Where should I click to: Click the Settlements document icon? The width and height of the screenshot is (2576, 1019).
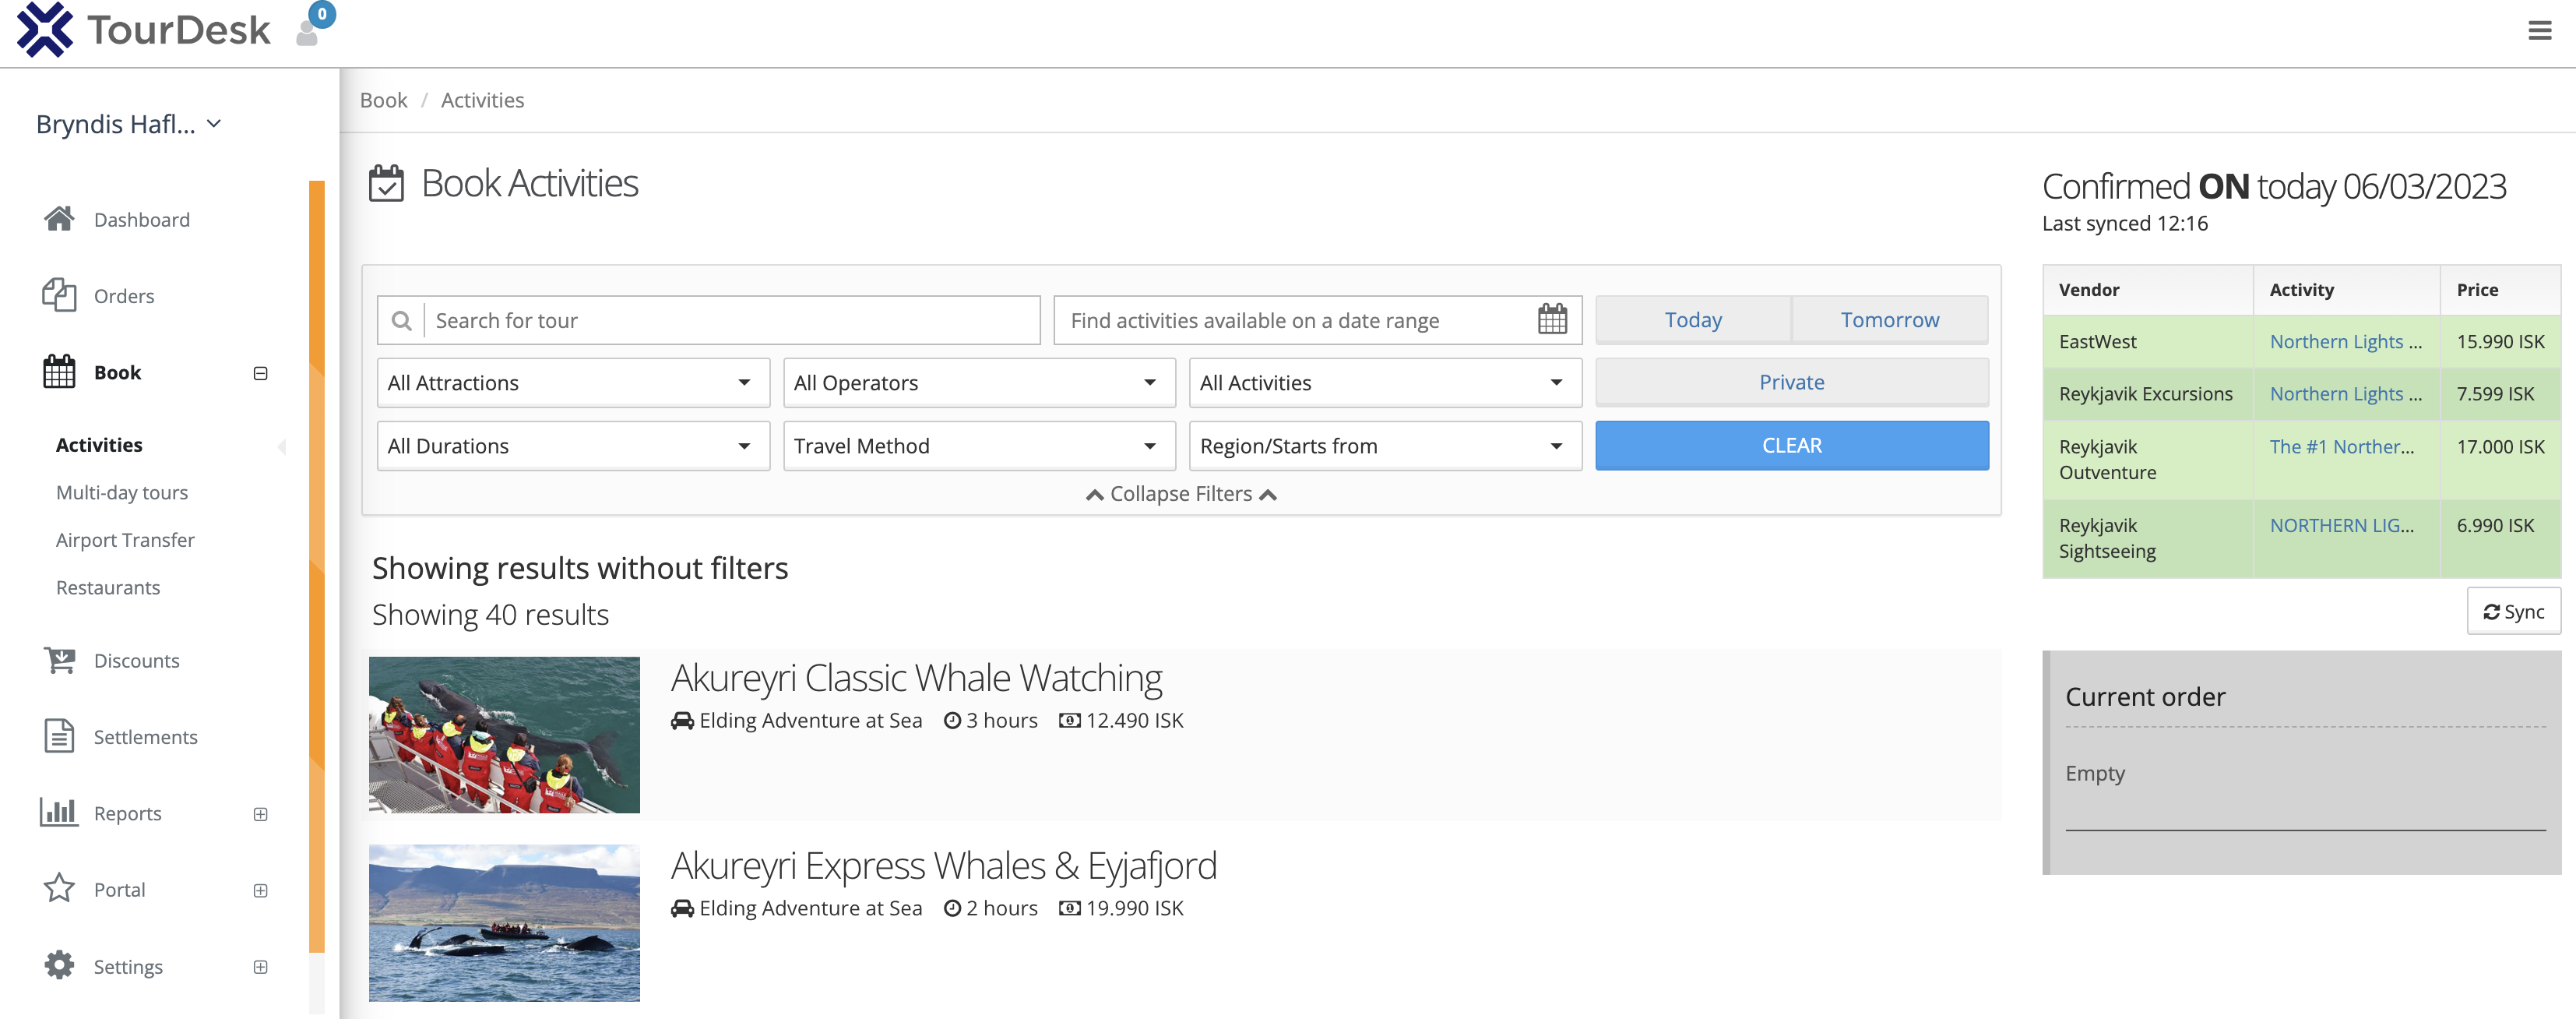click(59, 736)
